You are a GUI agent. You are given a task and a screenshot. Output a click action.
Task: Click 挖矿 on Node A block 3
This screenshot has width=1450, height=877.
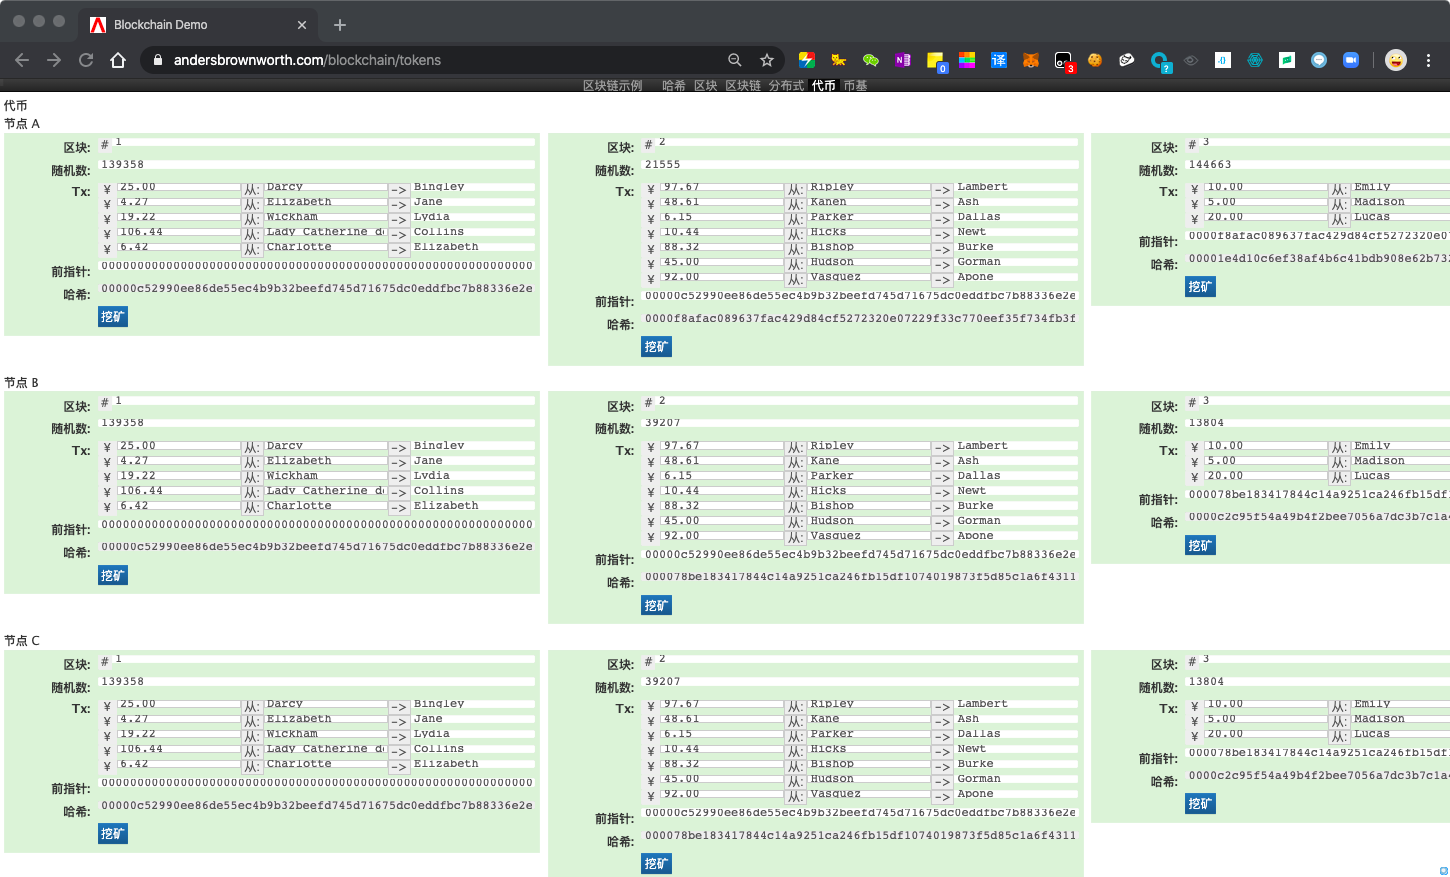pos(1201,287)
